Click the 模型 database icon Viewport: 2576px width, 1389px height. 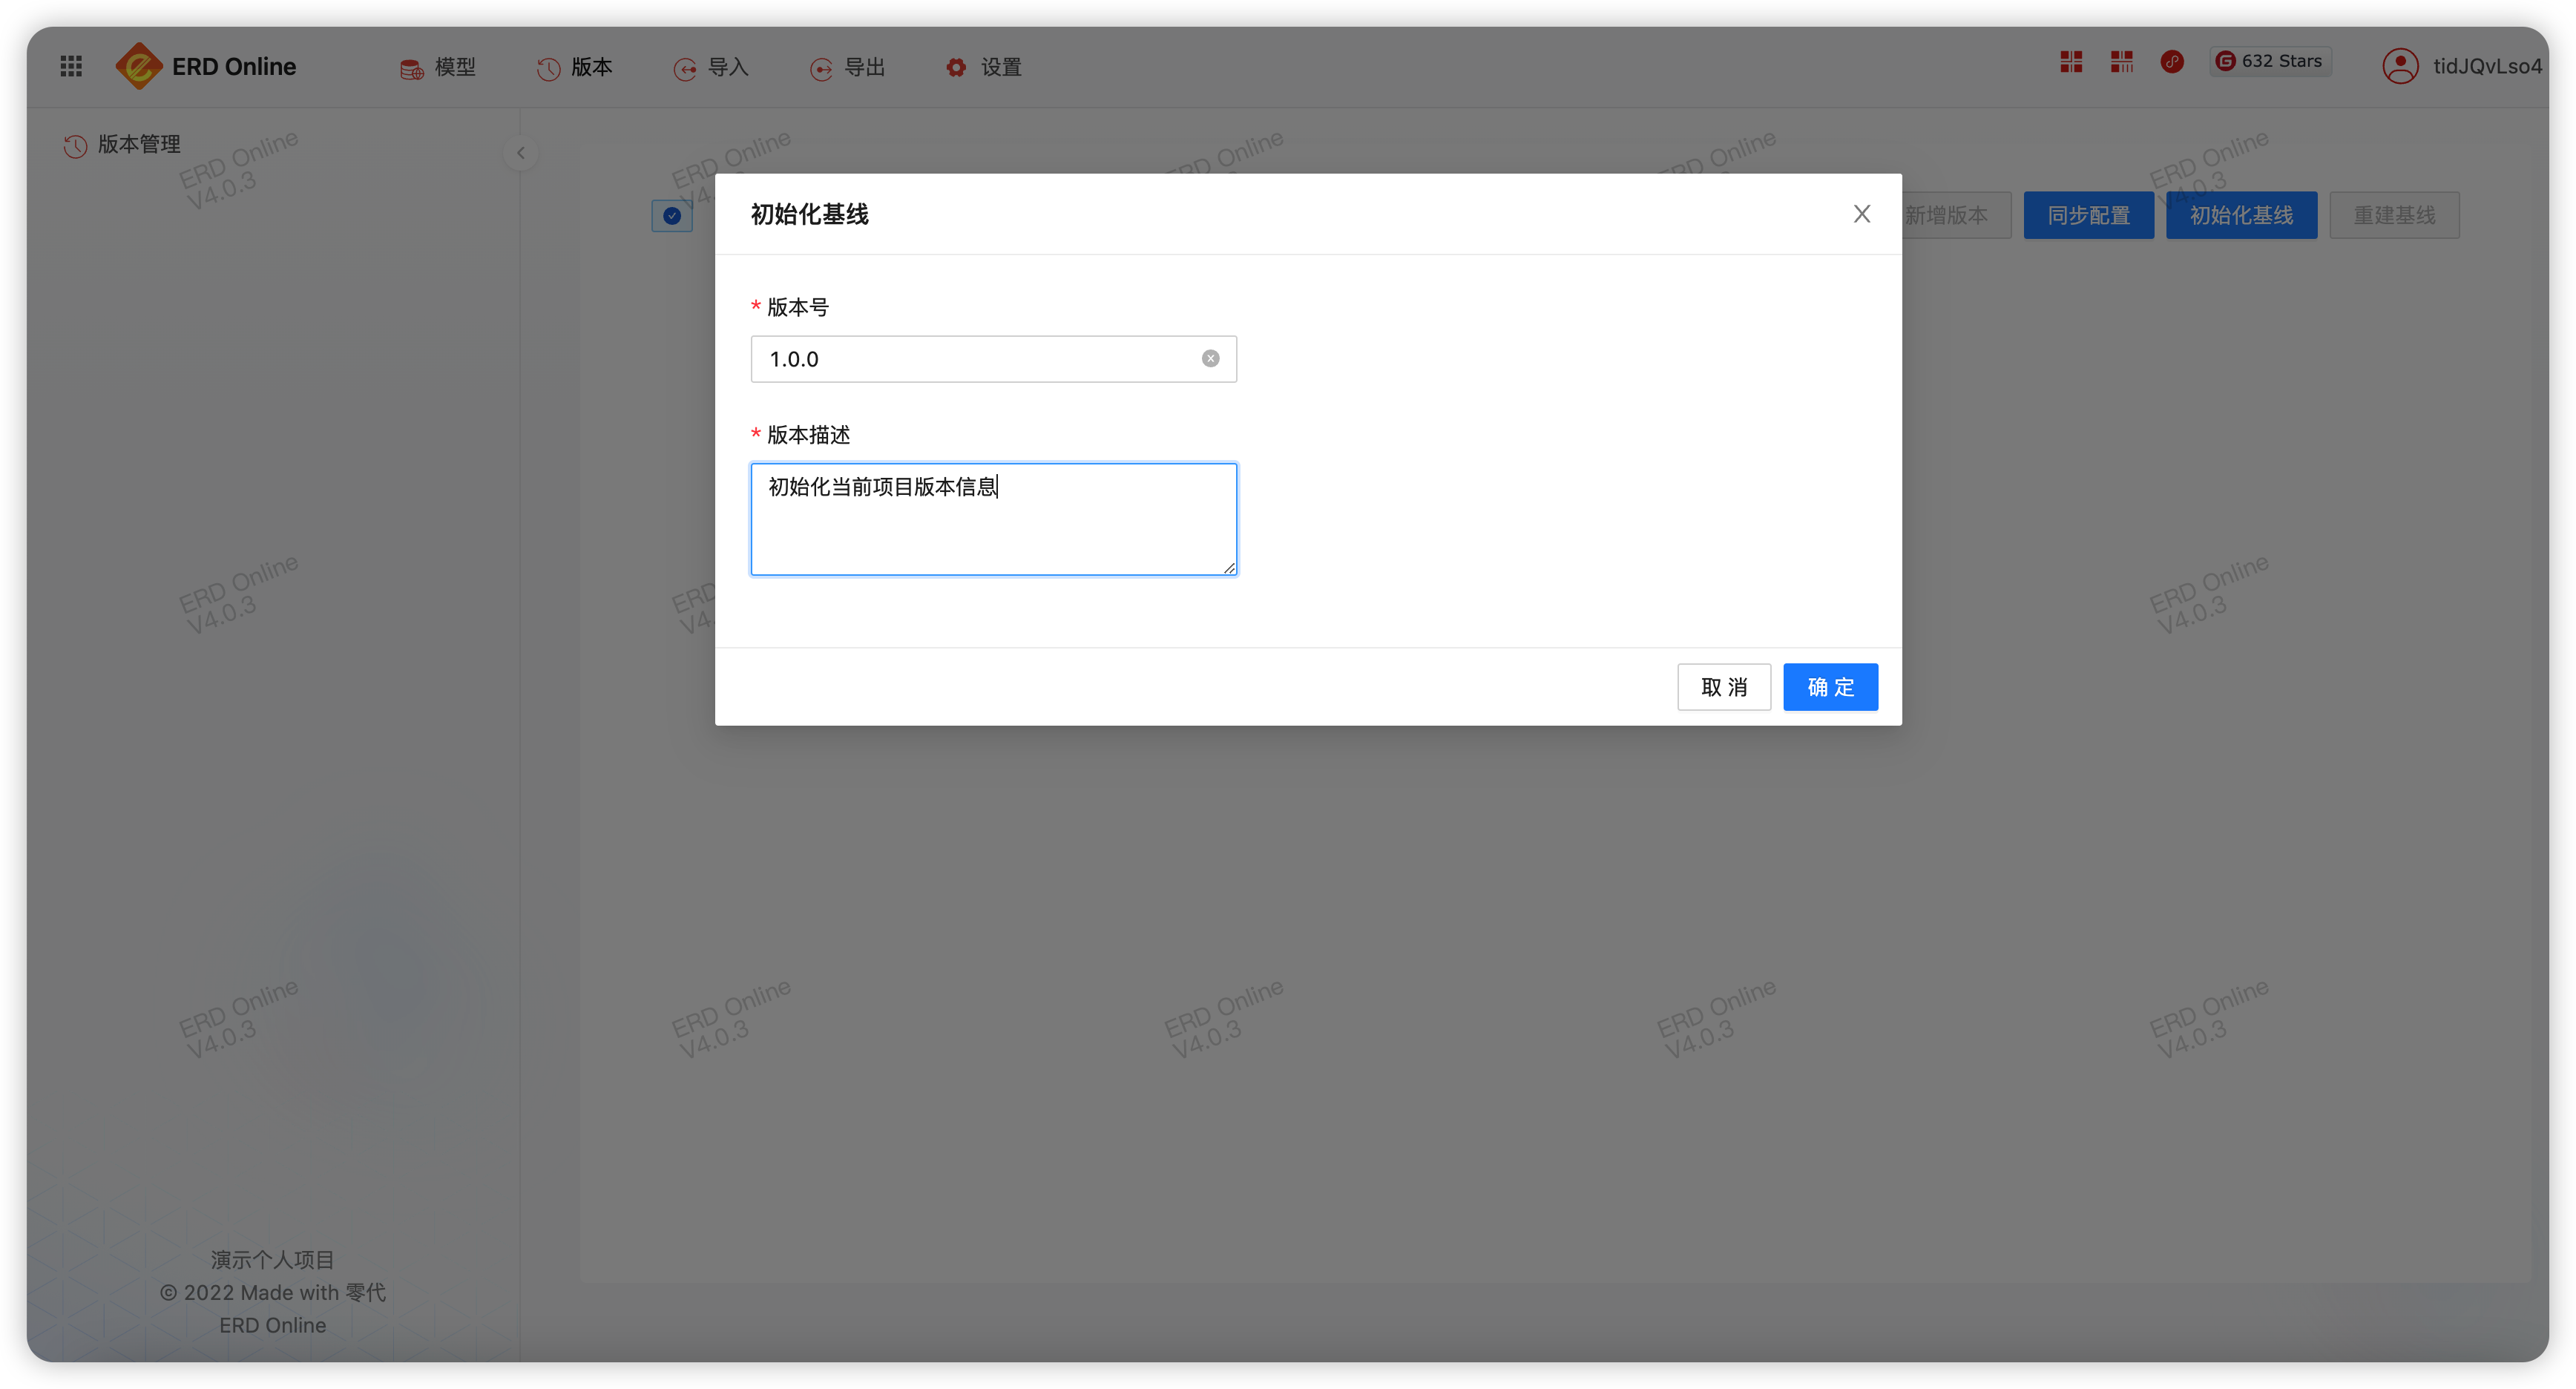(411, 69)
